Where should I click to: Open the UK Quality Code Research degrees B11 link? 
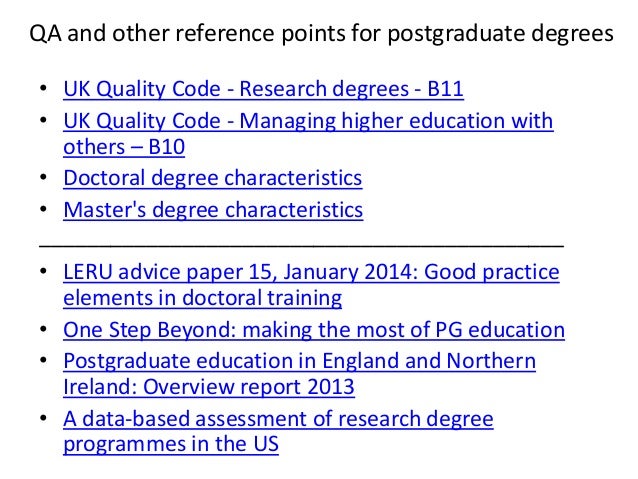pos(263,92)
